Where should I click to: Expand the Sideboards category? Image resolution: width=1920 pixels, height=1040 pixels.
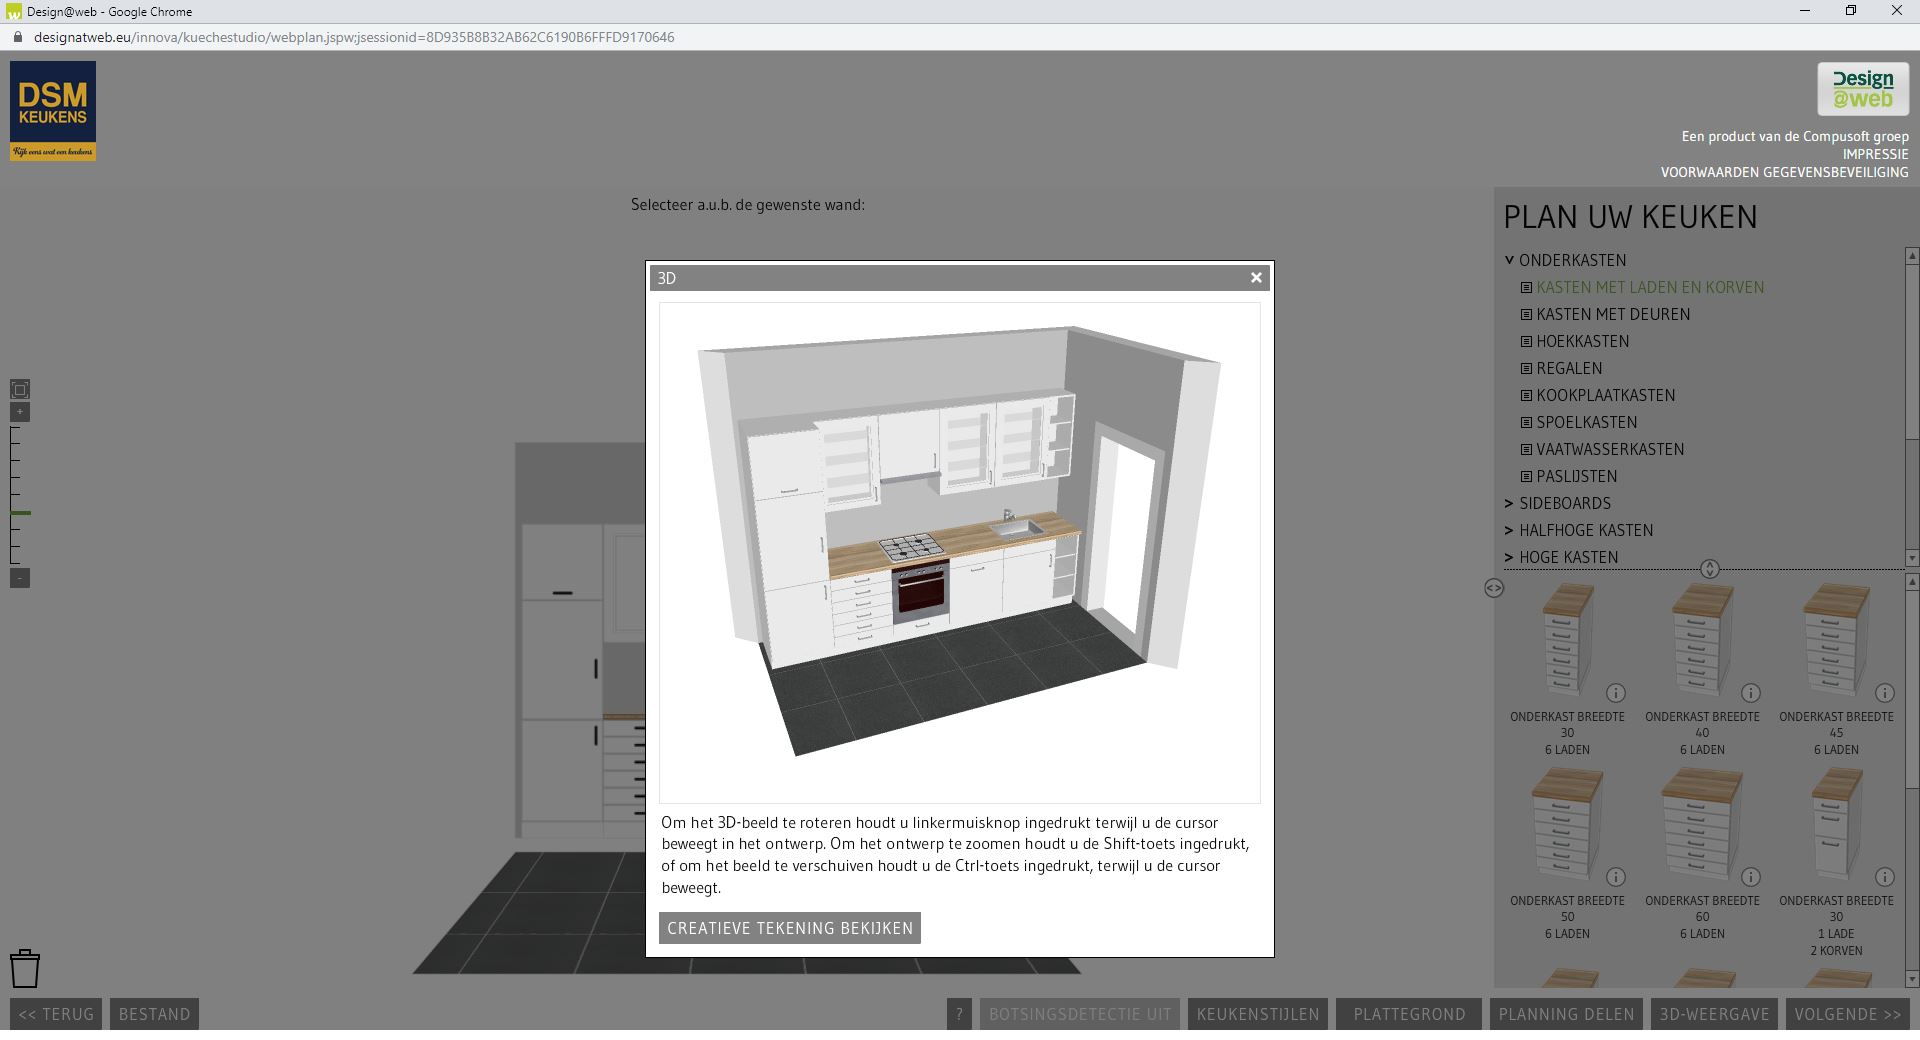pos(1509,503)
